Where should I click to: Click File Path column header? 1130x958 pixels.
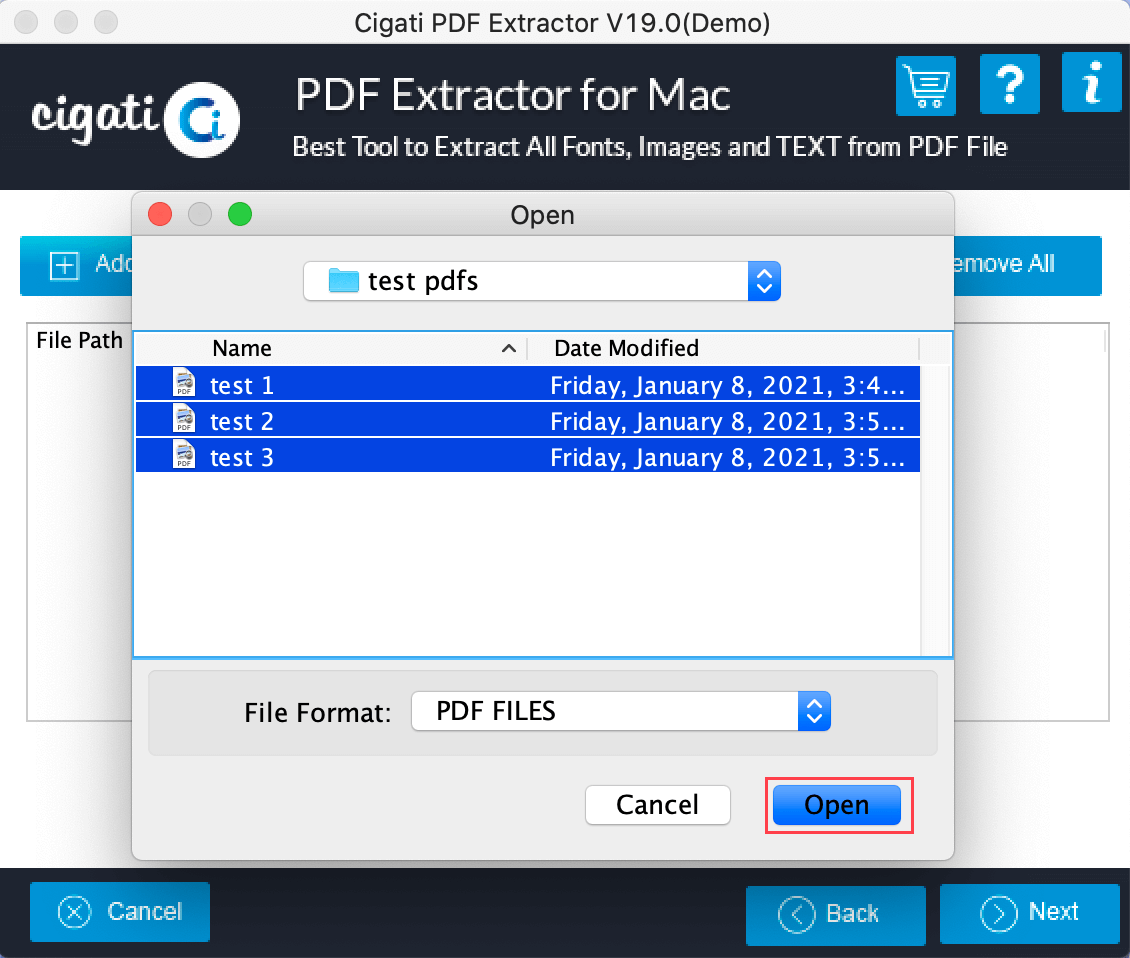coord(80,340)
